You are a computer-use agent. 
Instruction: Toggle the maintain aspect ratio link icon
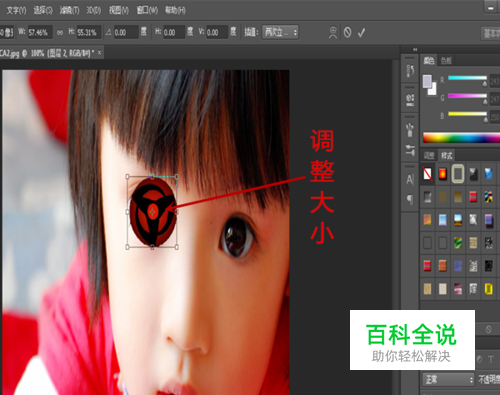(x=60, y=32)
